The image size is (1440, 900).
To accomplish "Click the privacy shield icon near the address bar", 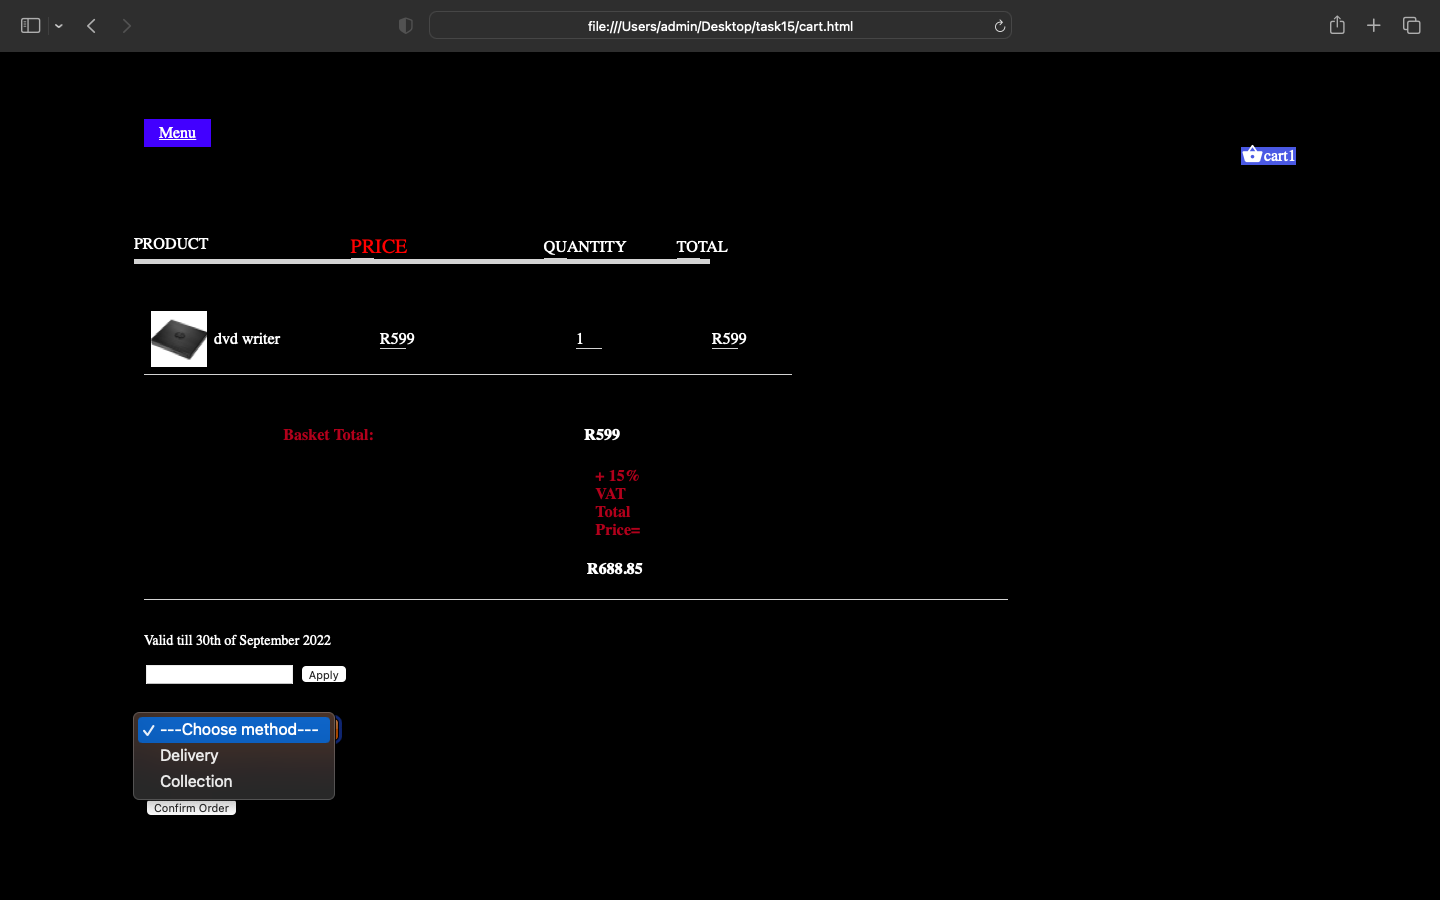I will pos(406,25).
